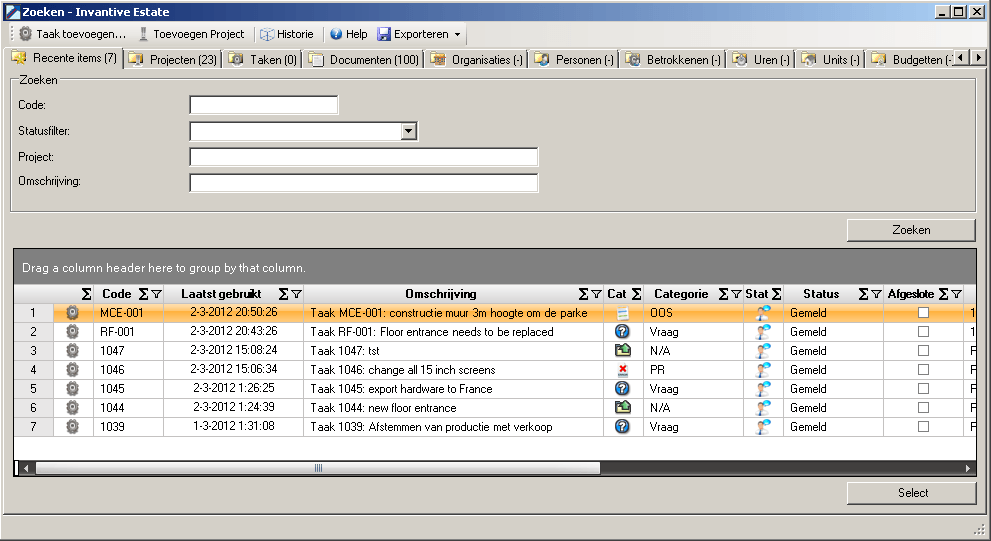The width and height of the screenshot is (991, 541).
Task: Click the grid scrollbar right arrow
Action: pyautogui.click(x=968, y=468)
